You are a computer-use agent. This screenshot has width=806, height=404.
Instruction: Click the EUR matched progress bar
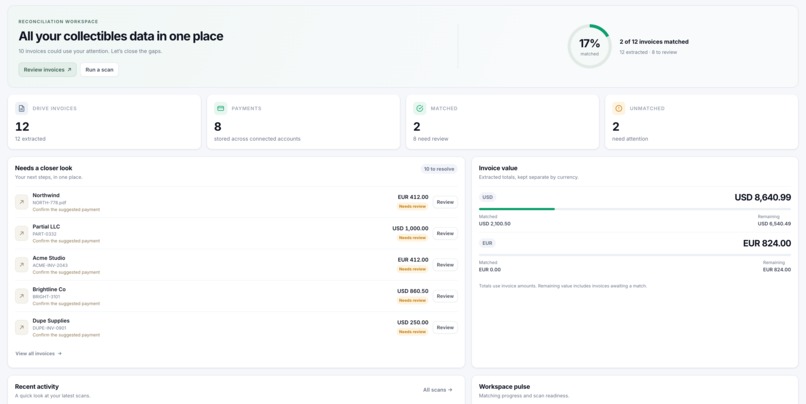(x=635, y=254)
